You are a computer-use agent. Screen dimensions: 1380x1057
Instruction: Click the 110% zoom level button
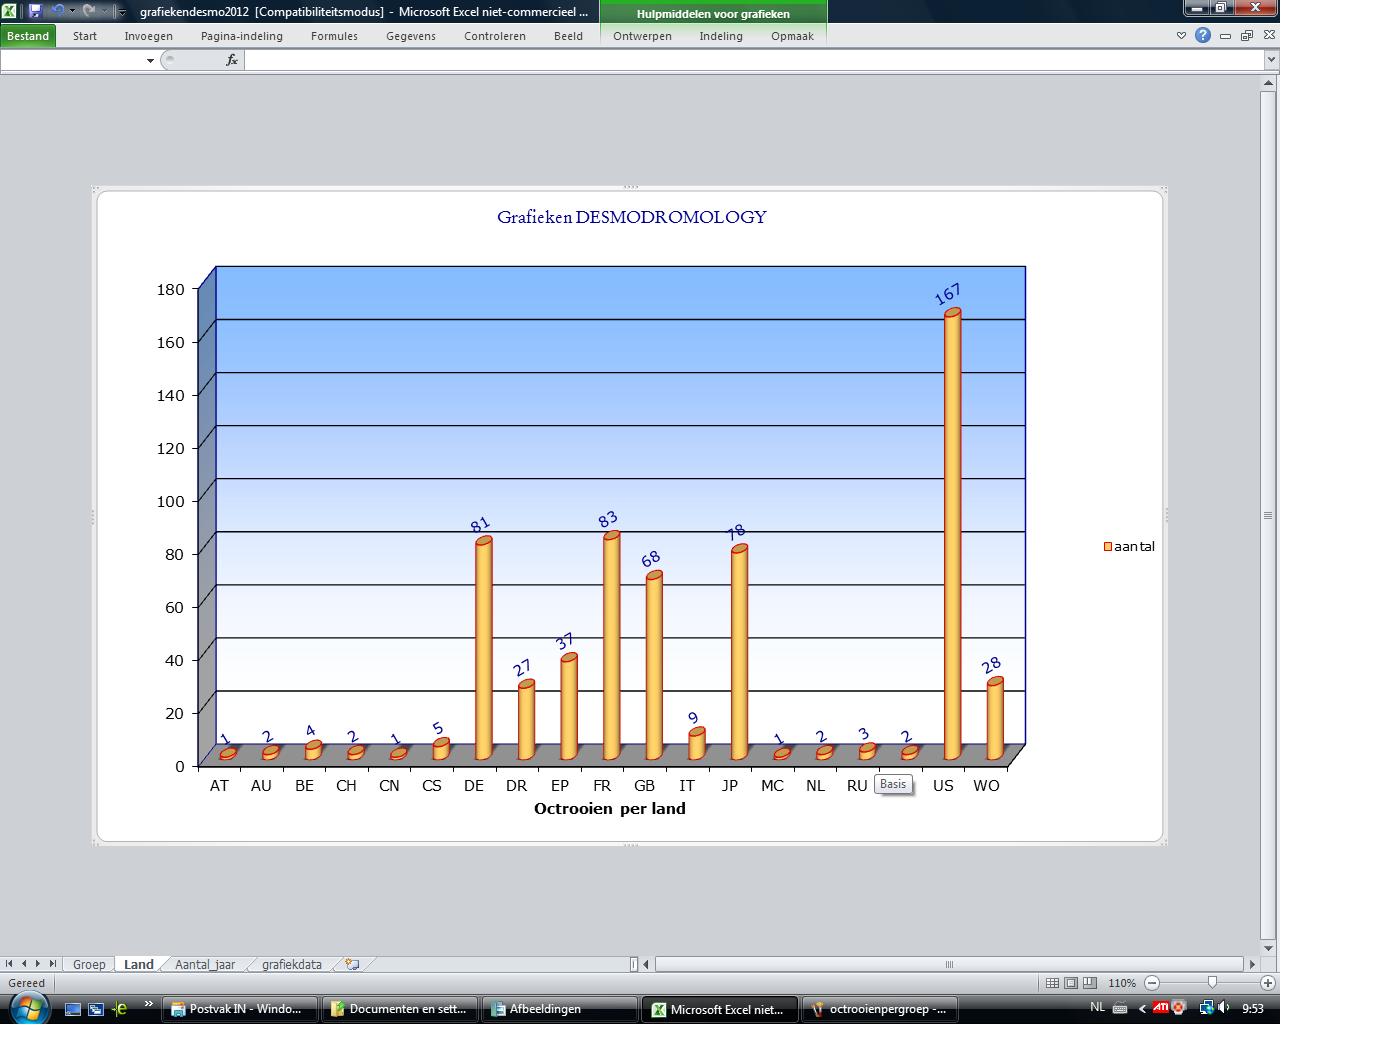click(1121, 983)
